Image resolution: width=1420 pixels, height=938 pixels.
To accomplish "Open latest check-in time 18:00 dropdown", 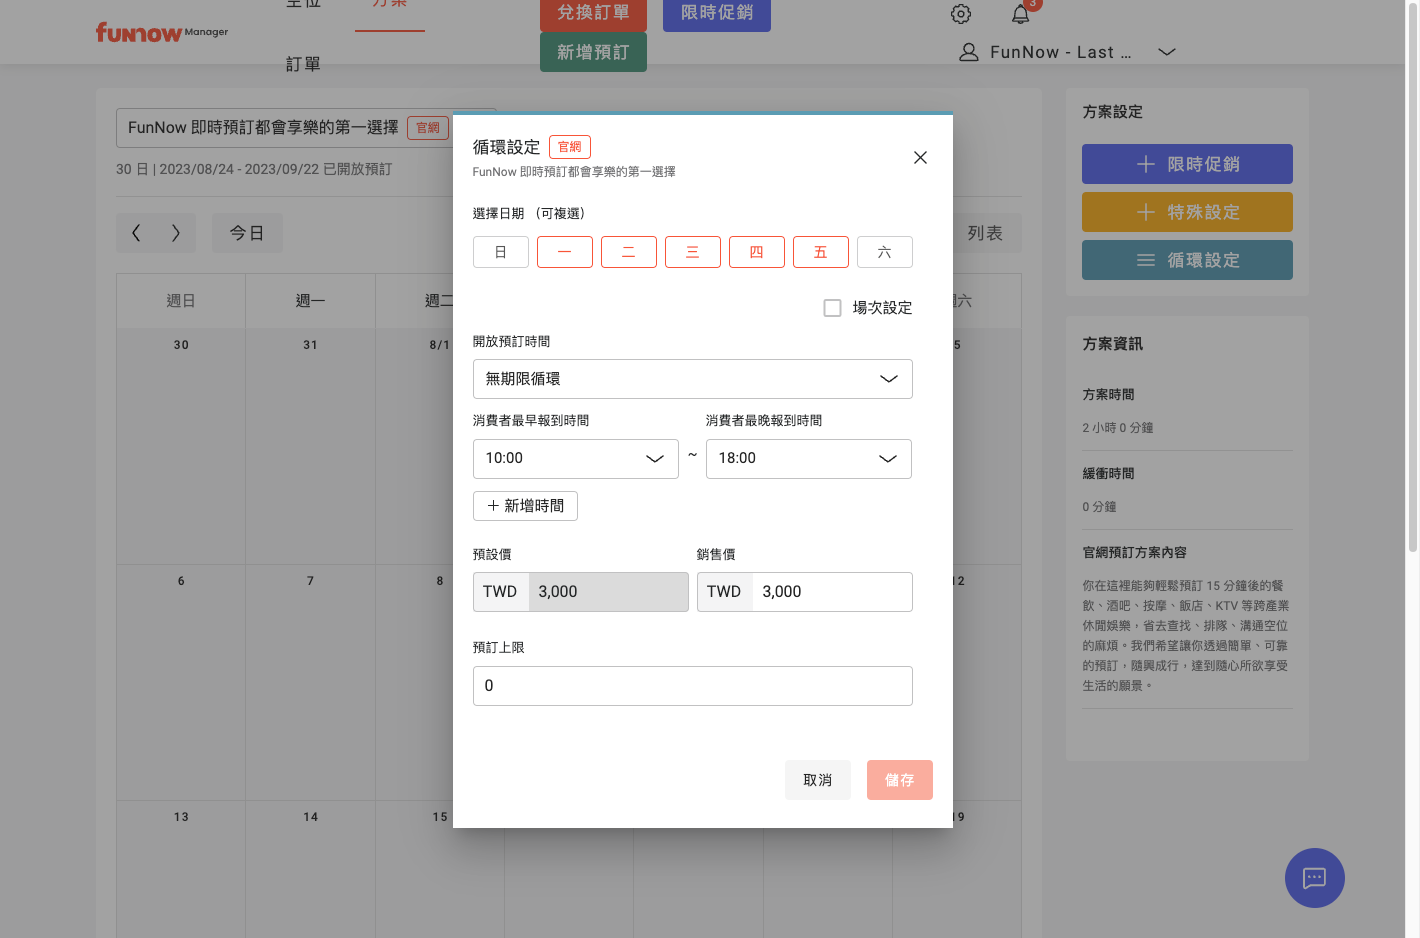I will 809,459.
